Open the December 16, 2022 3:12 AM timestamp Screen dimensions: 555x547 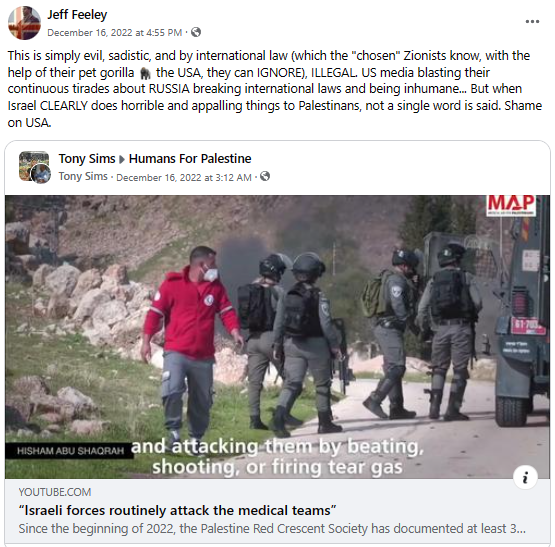184,177
